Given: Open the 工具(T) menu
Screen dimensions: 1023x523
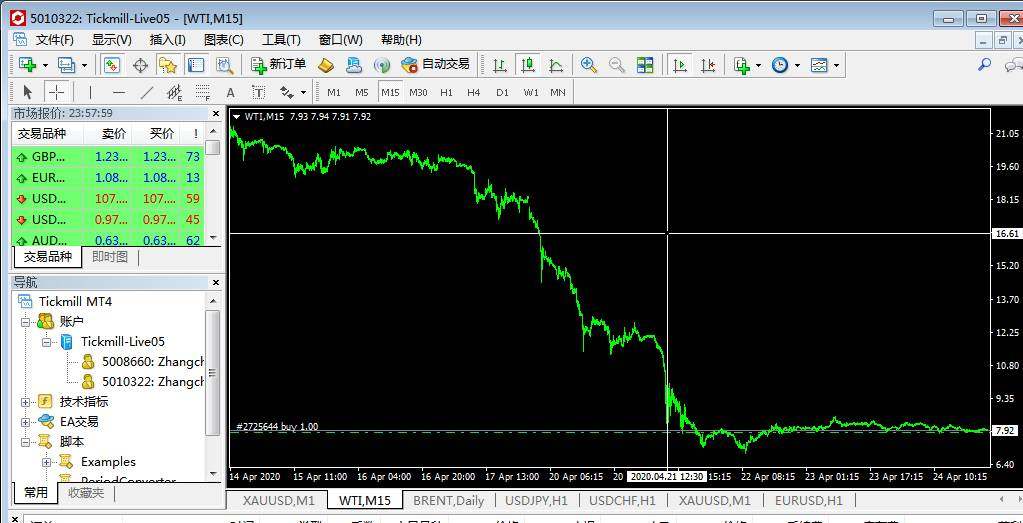Looking at the screenshot, I should click(x=281, y=40).
